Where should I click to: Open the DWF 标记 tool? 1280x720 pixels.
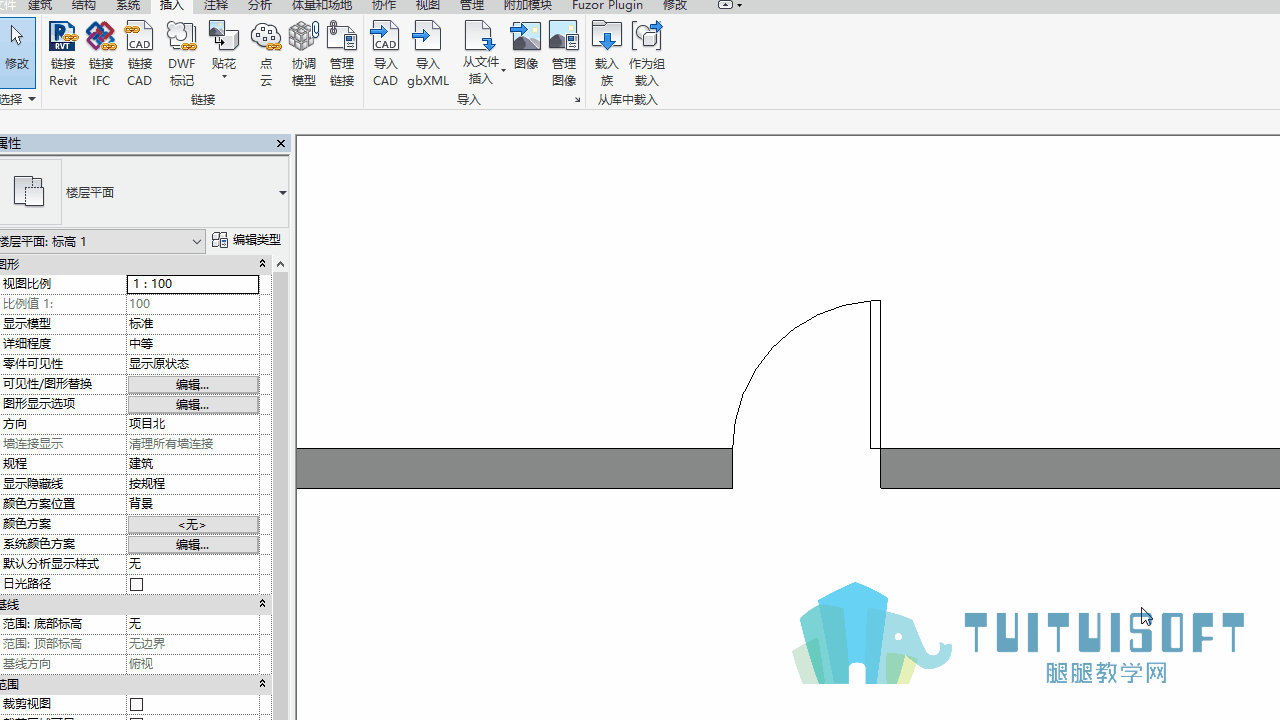point(181,54)
